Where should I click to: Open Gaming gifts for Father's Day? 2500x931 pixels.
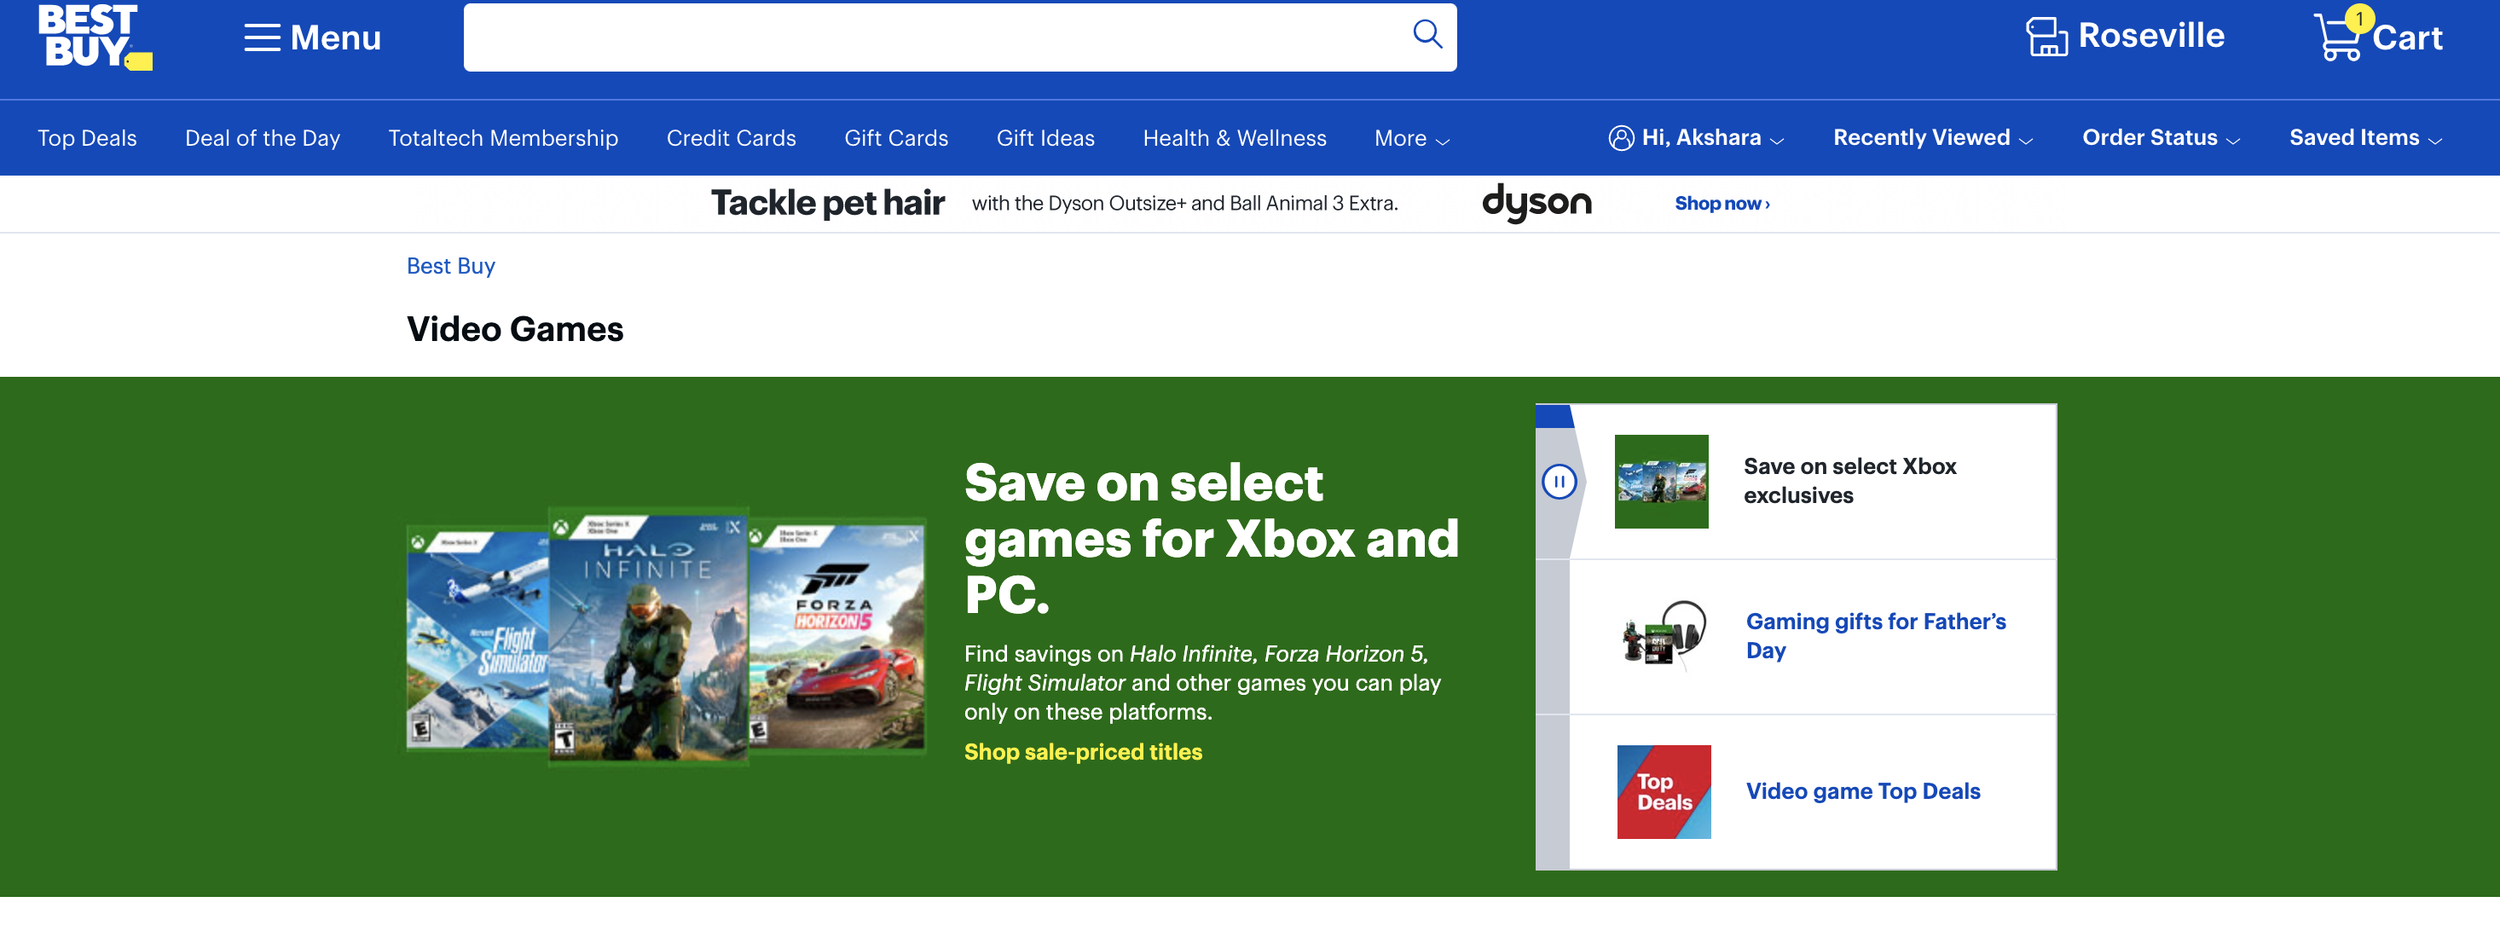[x=1875, y=636]
